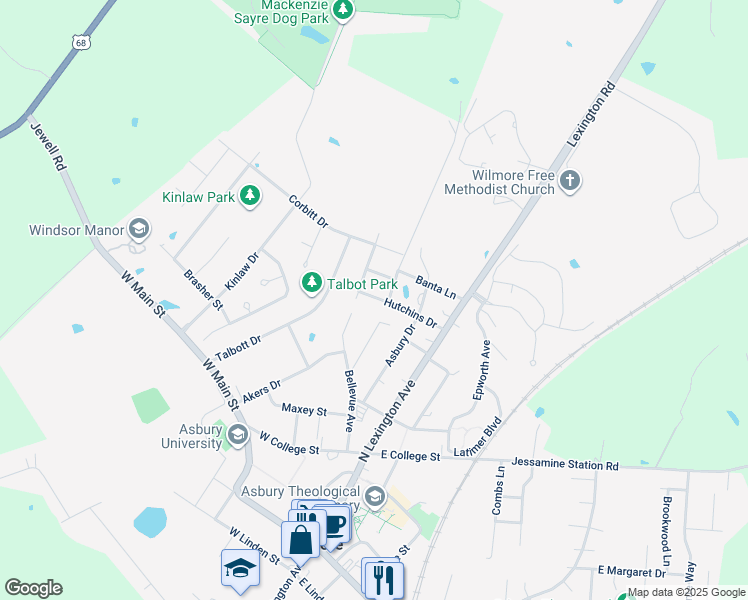748x600 pixels.
Task: Click the fork and knife restaurant marker
Action: [x=383, y=579]
